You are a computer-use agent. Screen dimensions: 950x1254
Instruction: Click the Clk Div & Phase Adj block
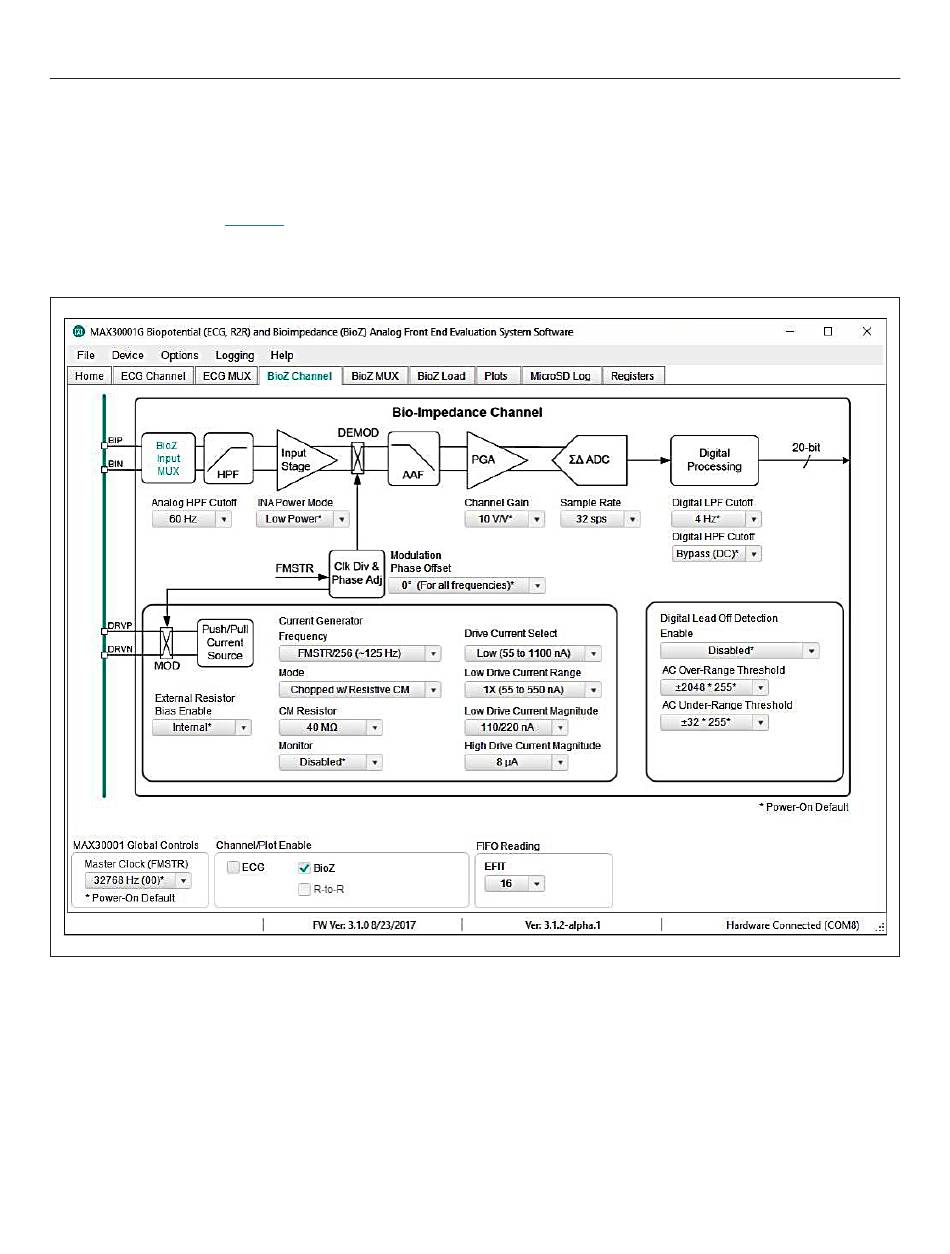pos(356,573)
